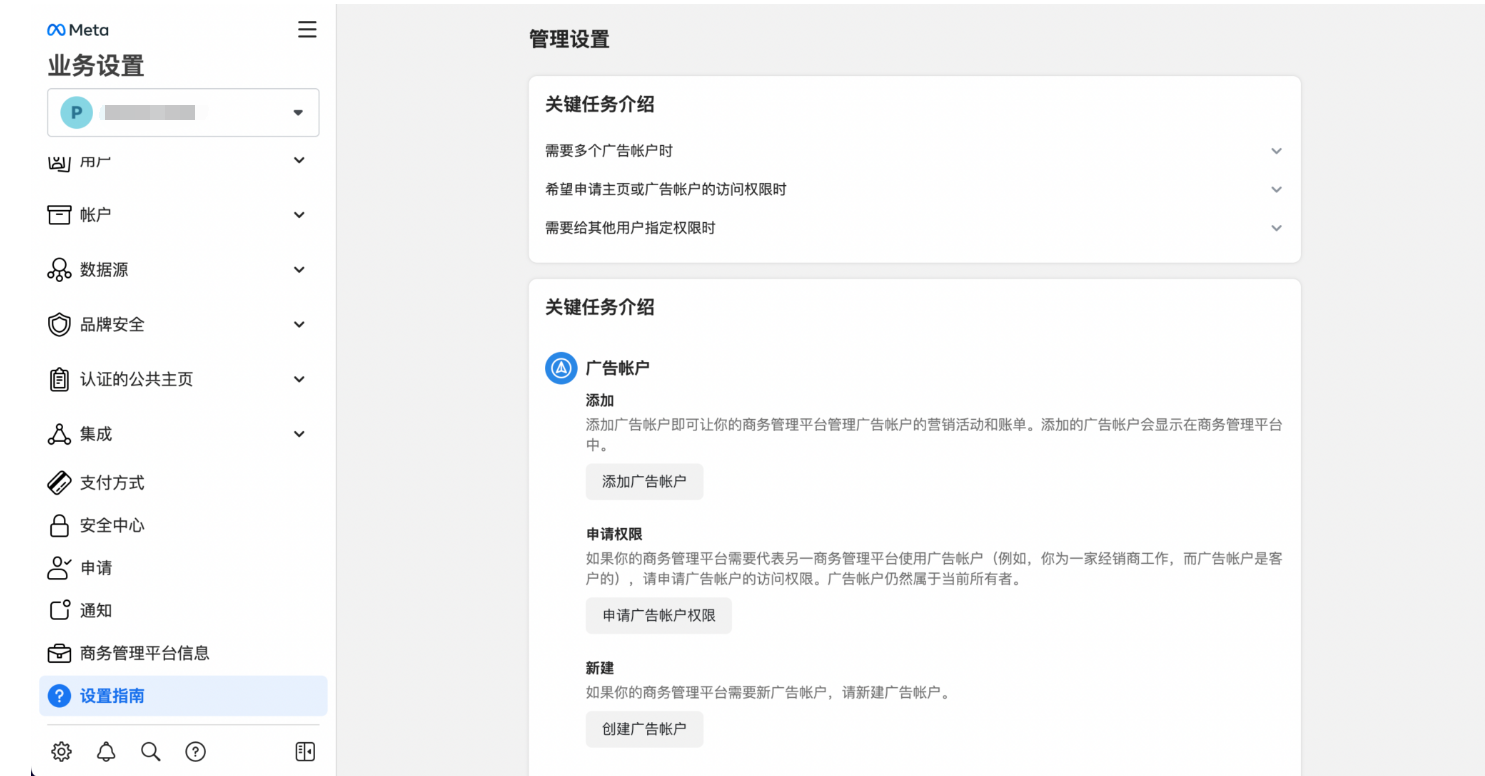Open help circle icon in bottom toolbar

pos(196,752)
